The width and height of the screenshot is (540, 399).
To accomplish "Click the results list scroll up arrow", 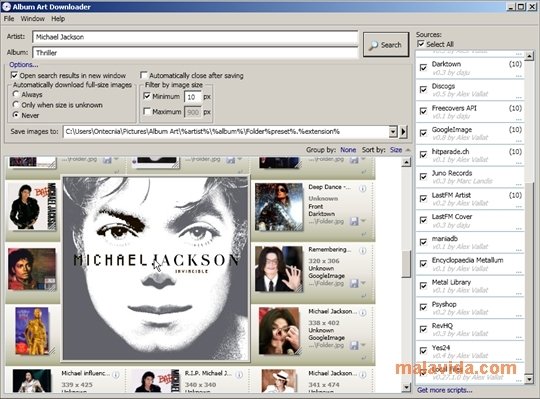I will coord(406,162).
